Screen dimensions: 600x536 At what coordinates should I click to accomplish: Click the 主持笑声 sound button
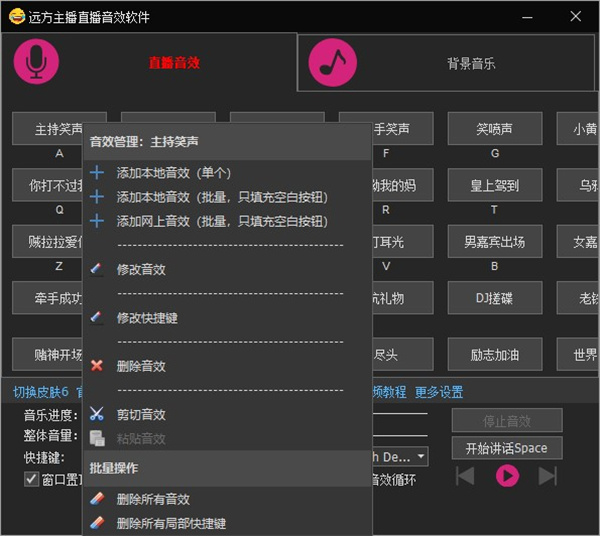coord(47,129)
